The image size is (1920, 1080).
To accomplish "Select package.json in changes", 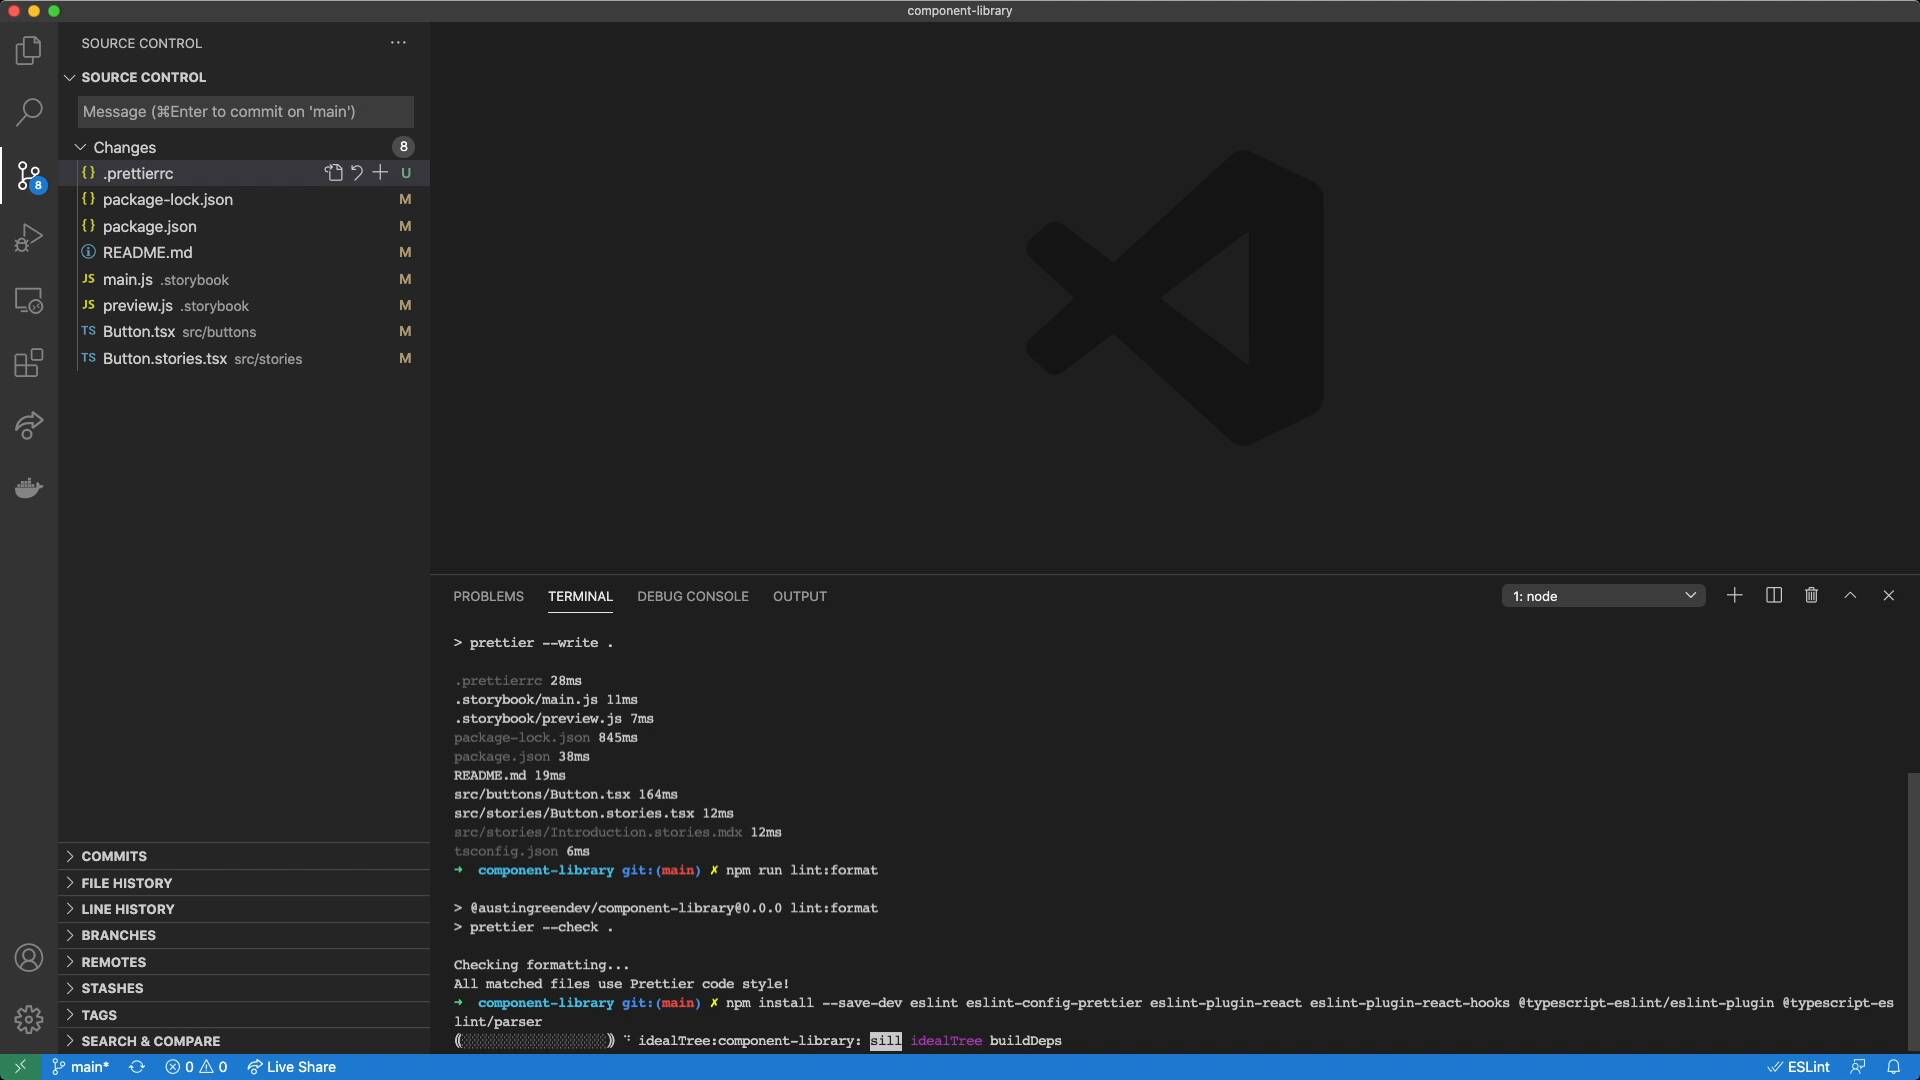I will pos(244,226).
